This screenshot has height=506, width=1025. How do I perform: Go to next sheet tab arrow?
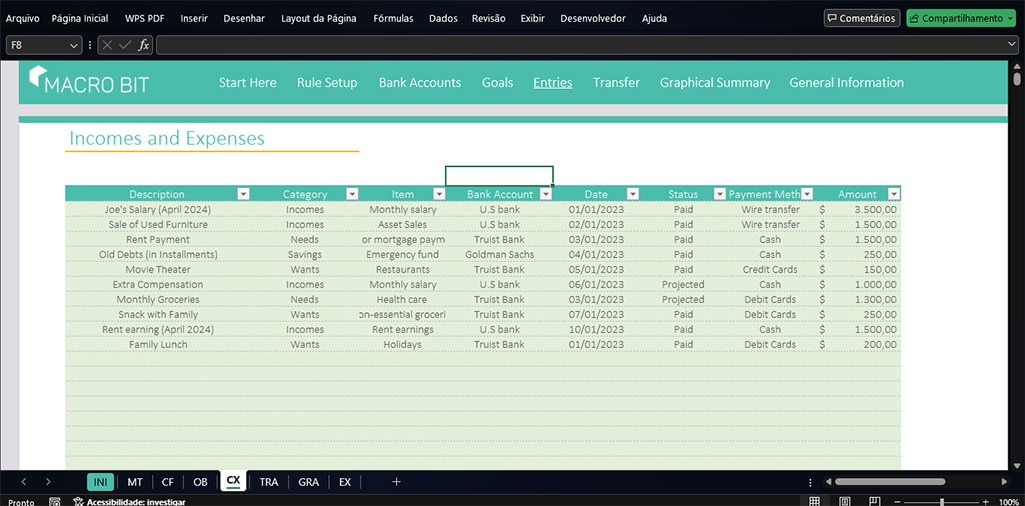coord(48,482)
